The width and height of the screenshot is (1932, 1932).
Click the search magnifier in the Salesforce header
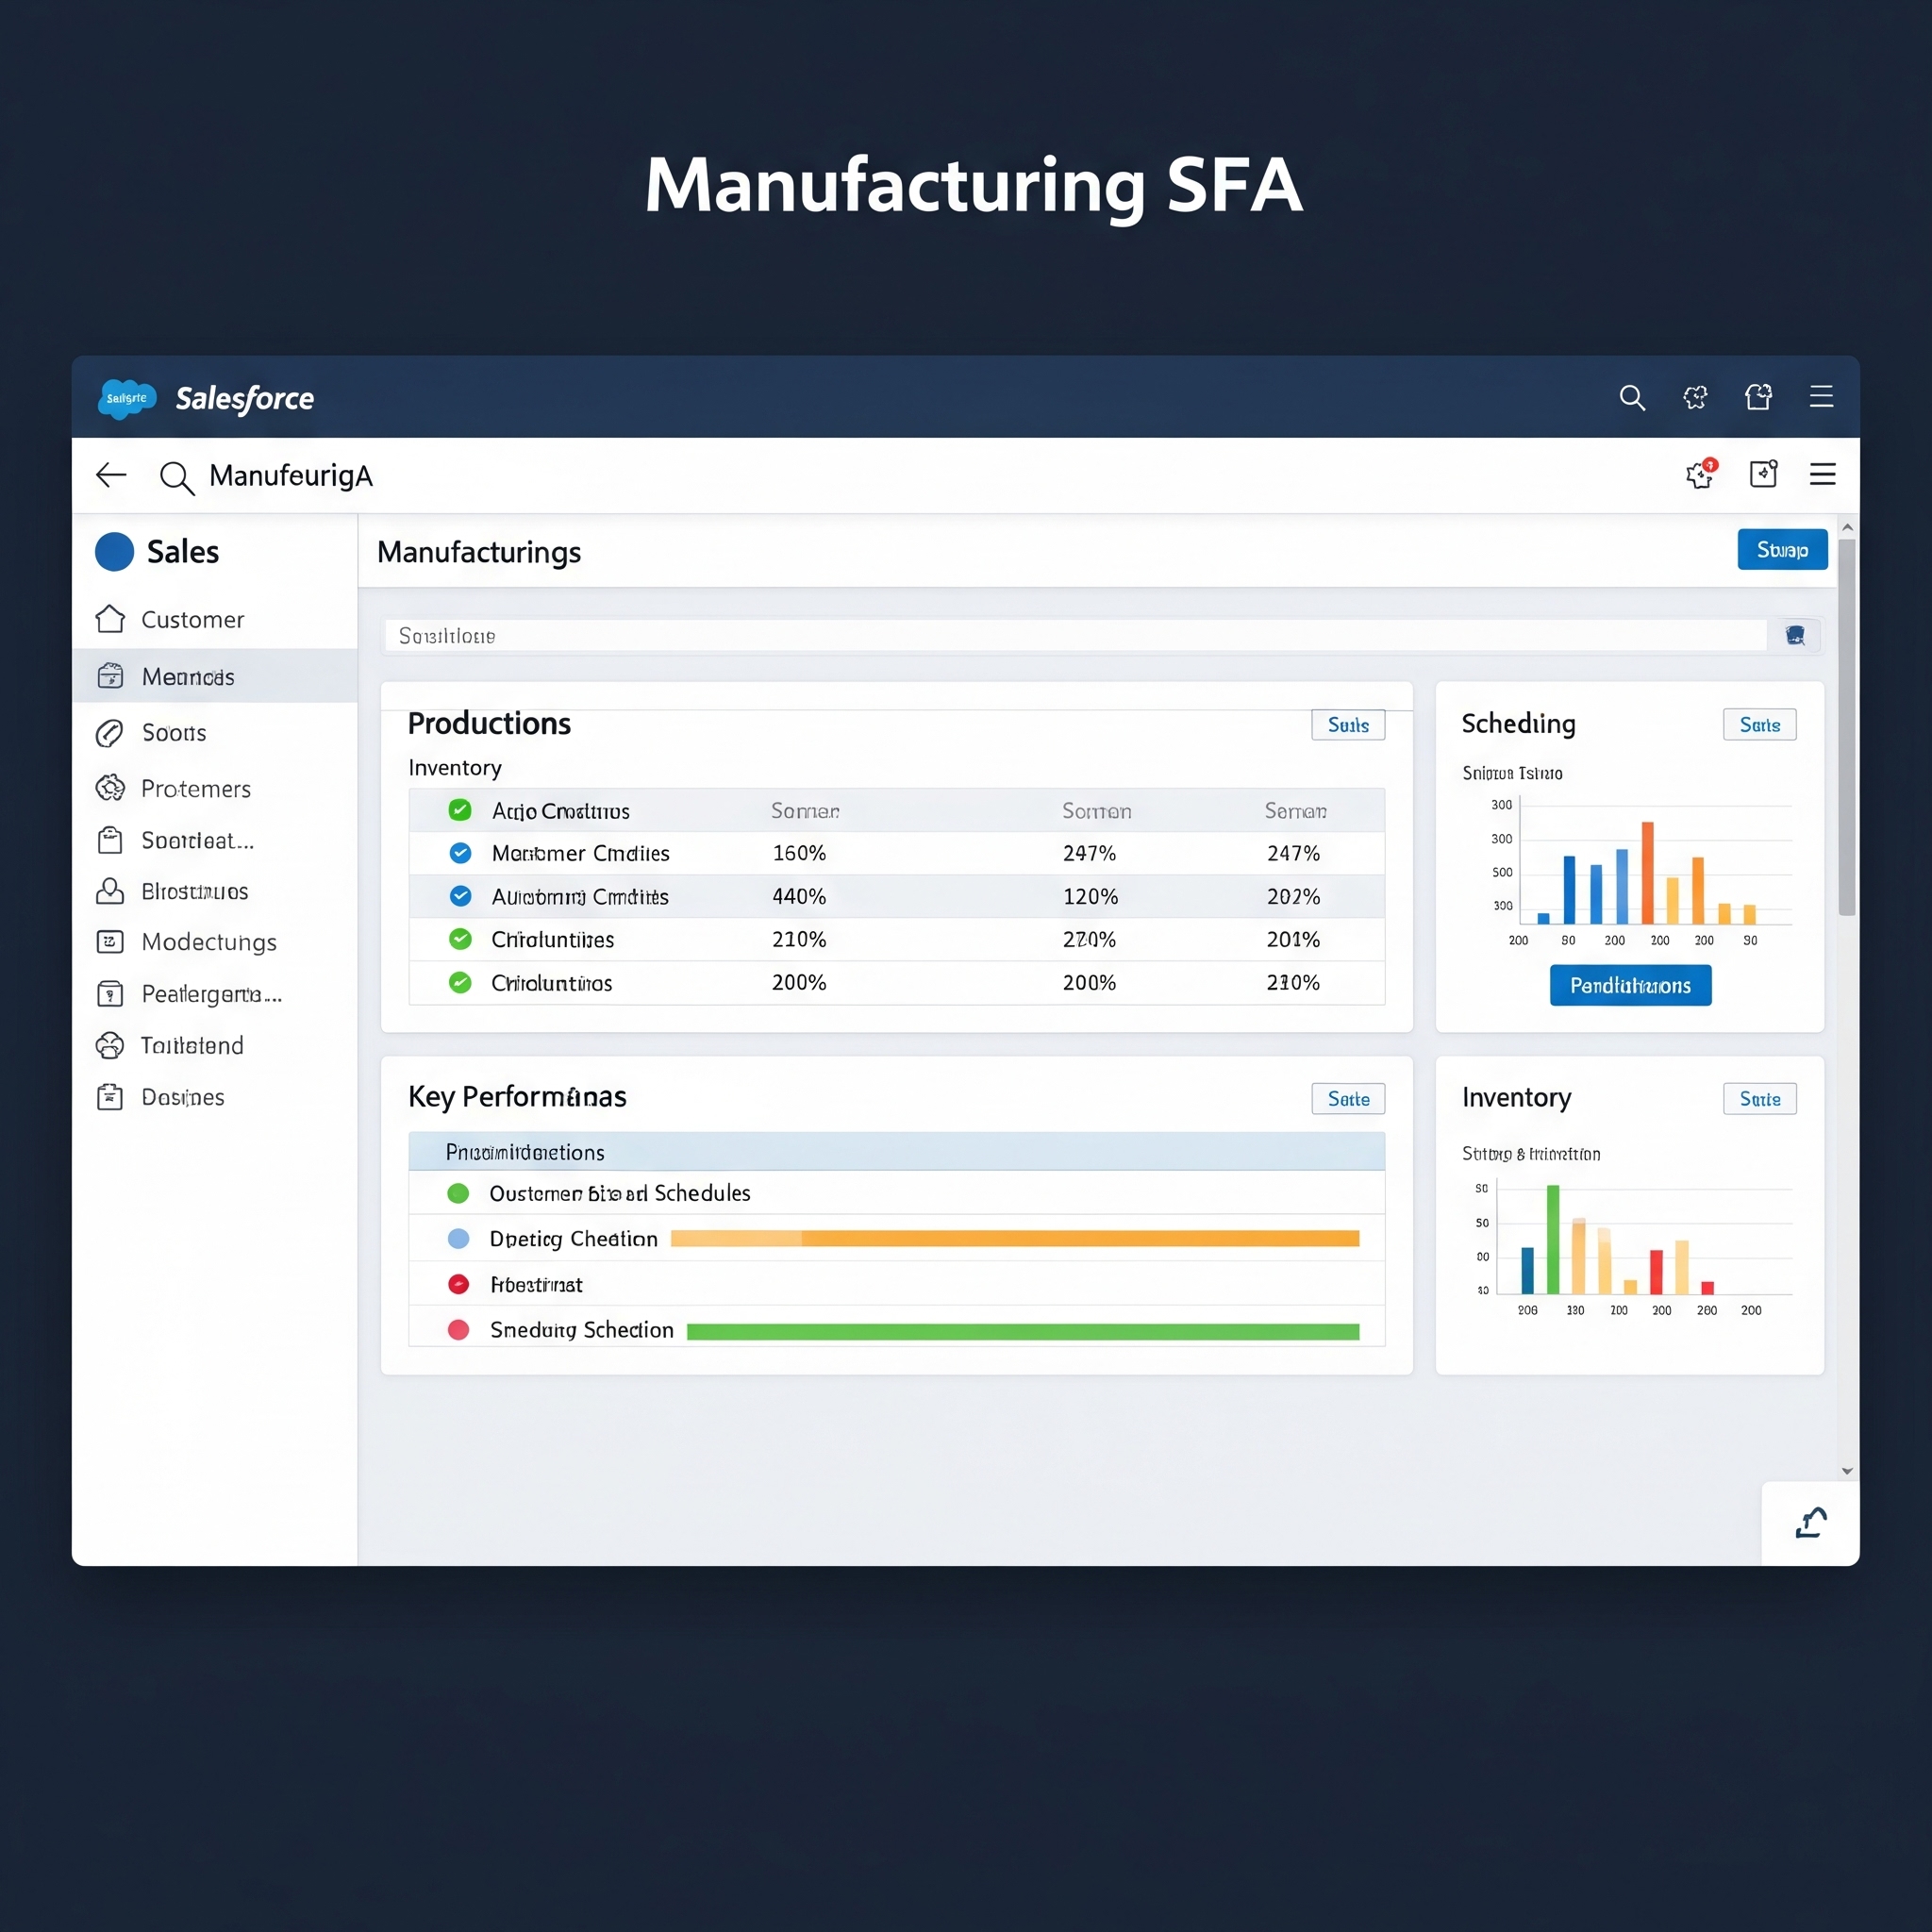coord(1632,398)
